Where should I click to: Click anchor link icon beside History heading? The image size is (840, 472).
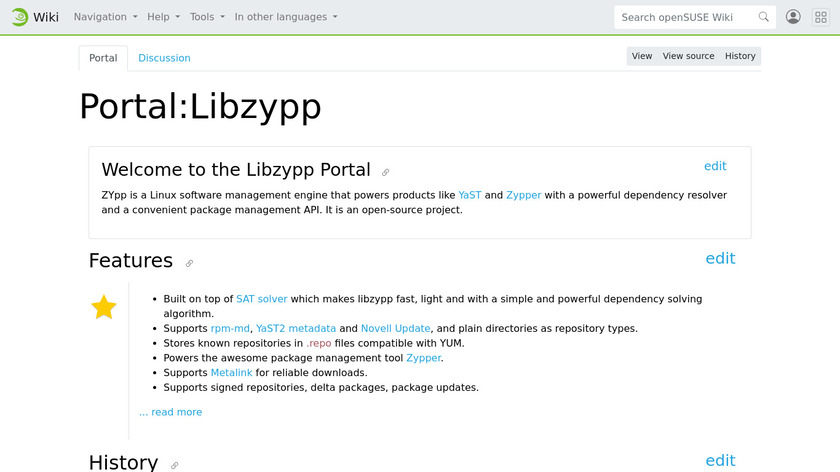(x=174, y=465)
